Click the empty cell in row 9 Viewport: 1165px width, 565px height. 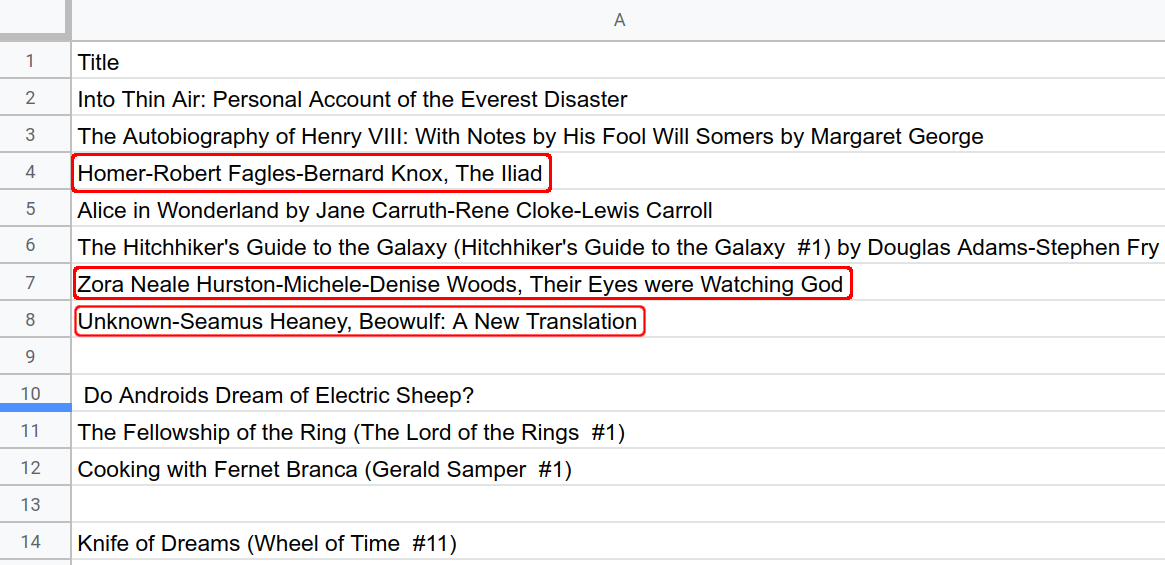pos(618,357)
